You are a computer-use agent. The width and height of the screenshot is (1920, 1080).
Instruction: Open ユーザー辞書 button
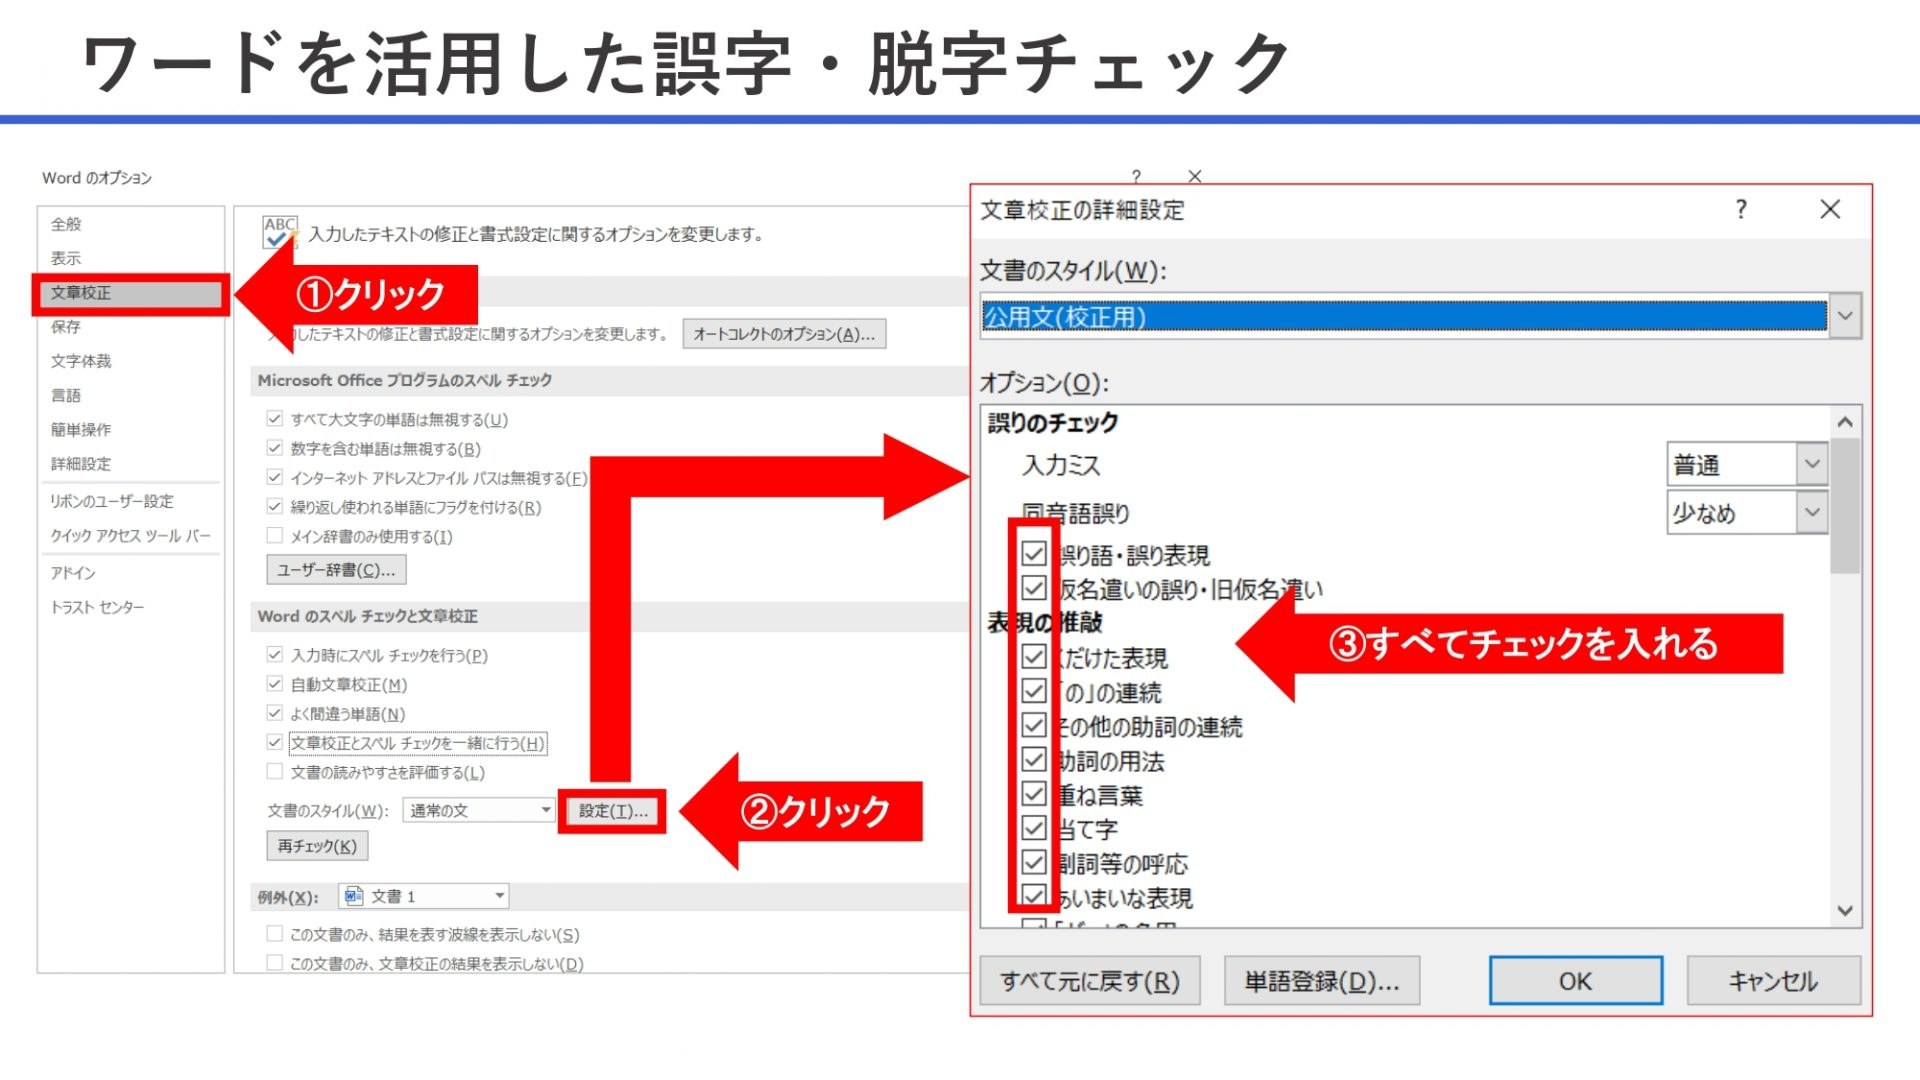[336, 570]
